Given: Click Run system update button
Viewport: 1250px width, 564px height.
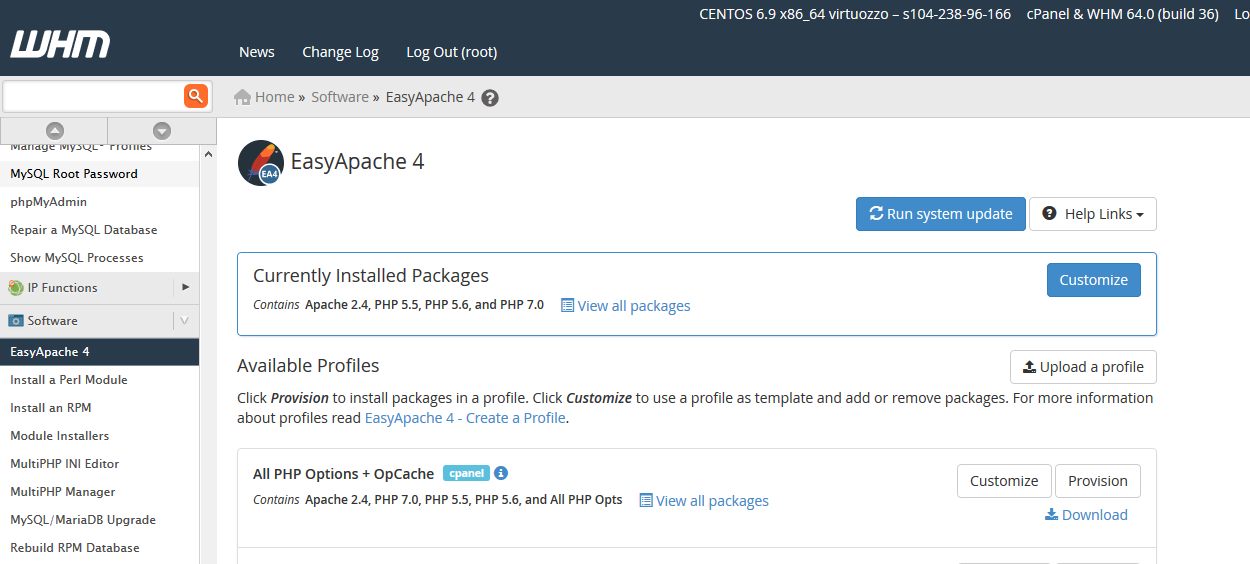Looking at the screenshot, I should 941,214.
